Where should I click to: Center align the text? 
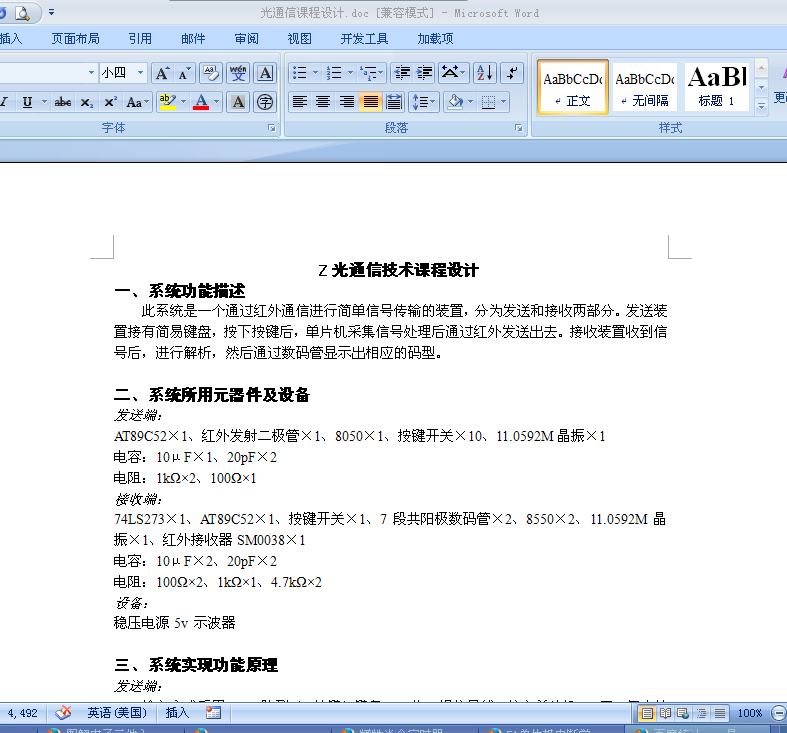[323, 102]
